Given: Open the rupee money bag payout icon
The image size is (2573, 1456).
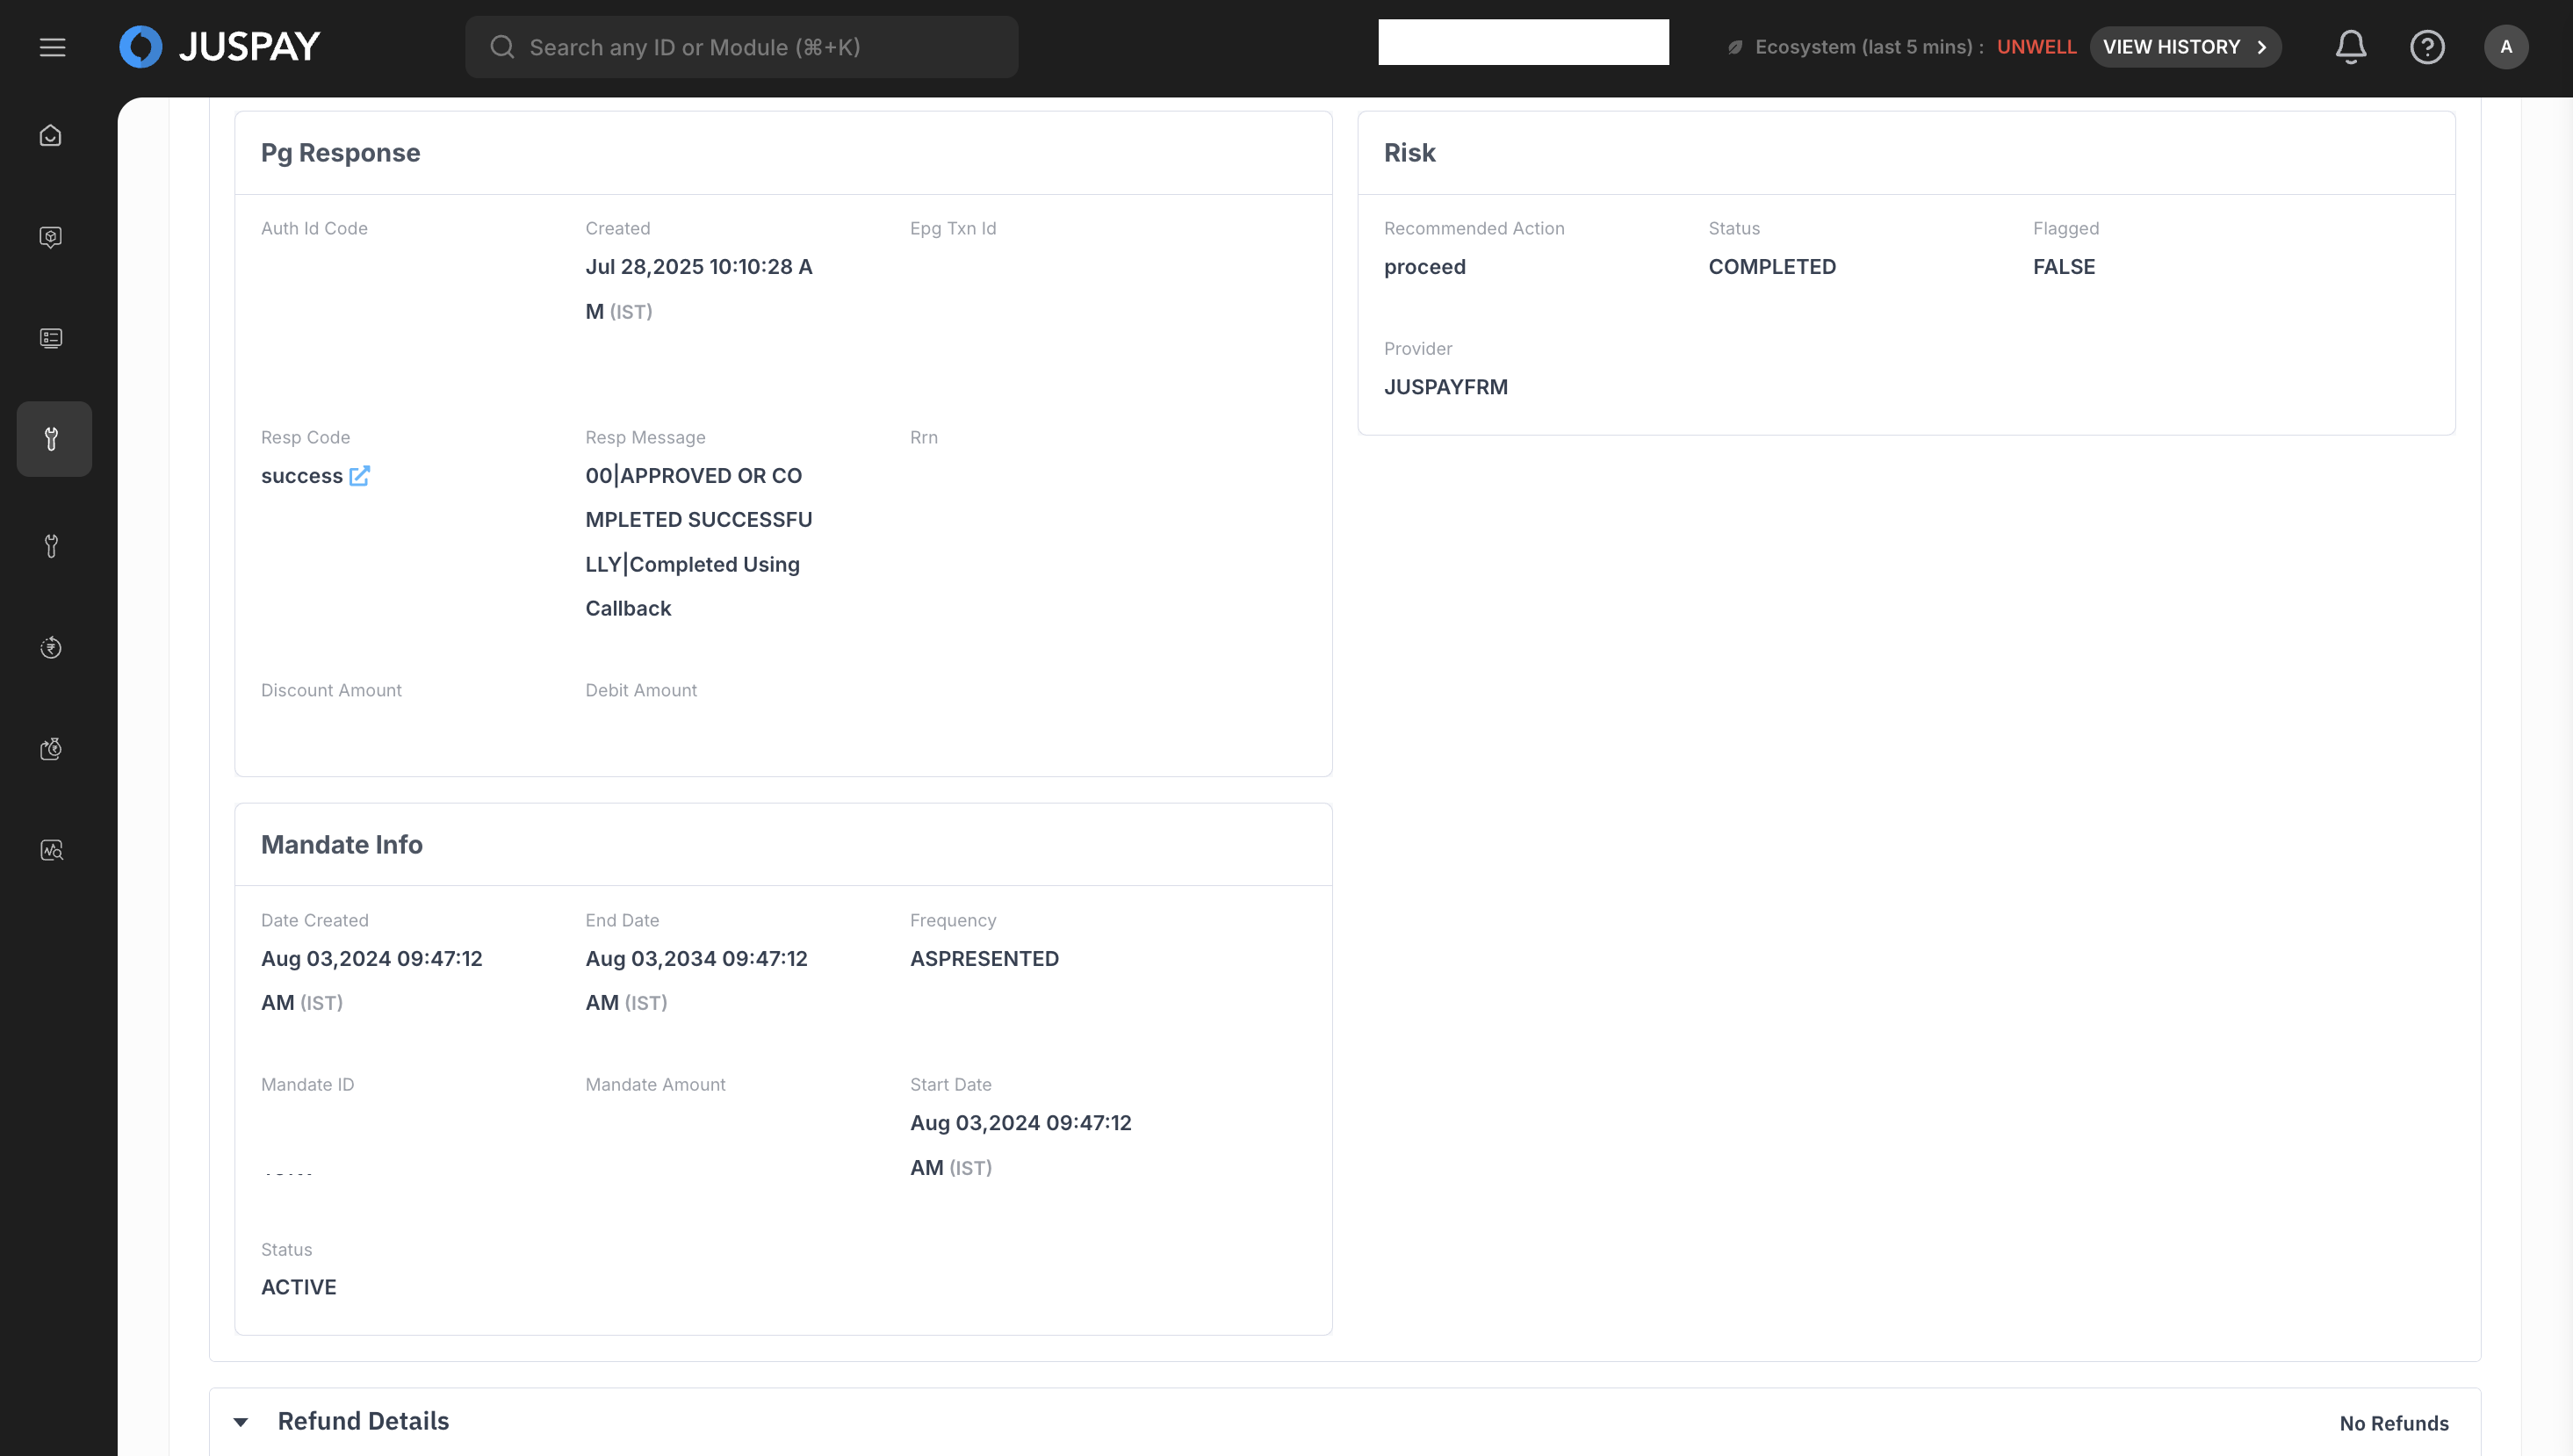Looking at the screenshot, I should click(x=51, y=749).
